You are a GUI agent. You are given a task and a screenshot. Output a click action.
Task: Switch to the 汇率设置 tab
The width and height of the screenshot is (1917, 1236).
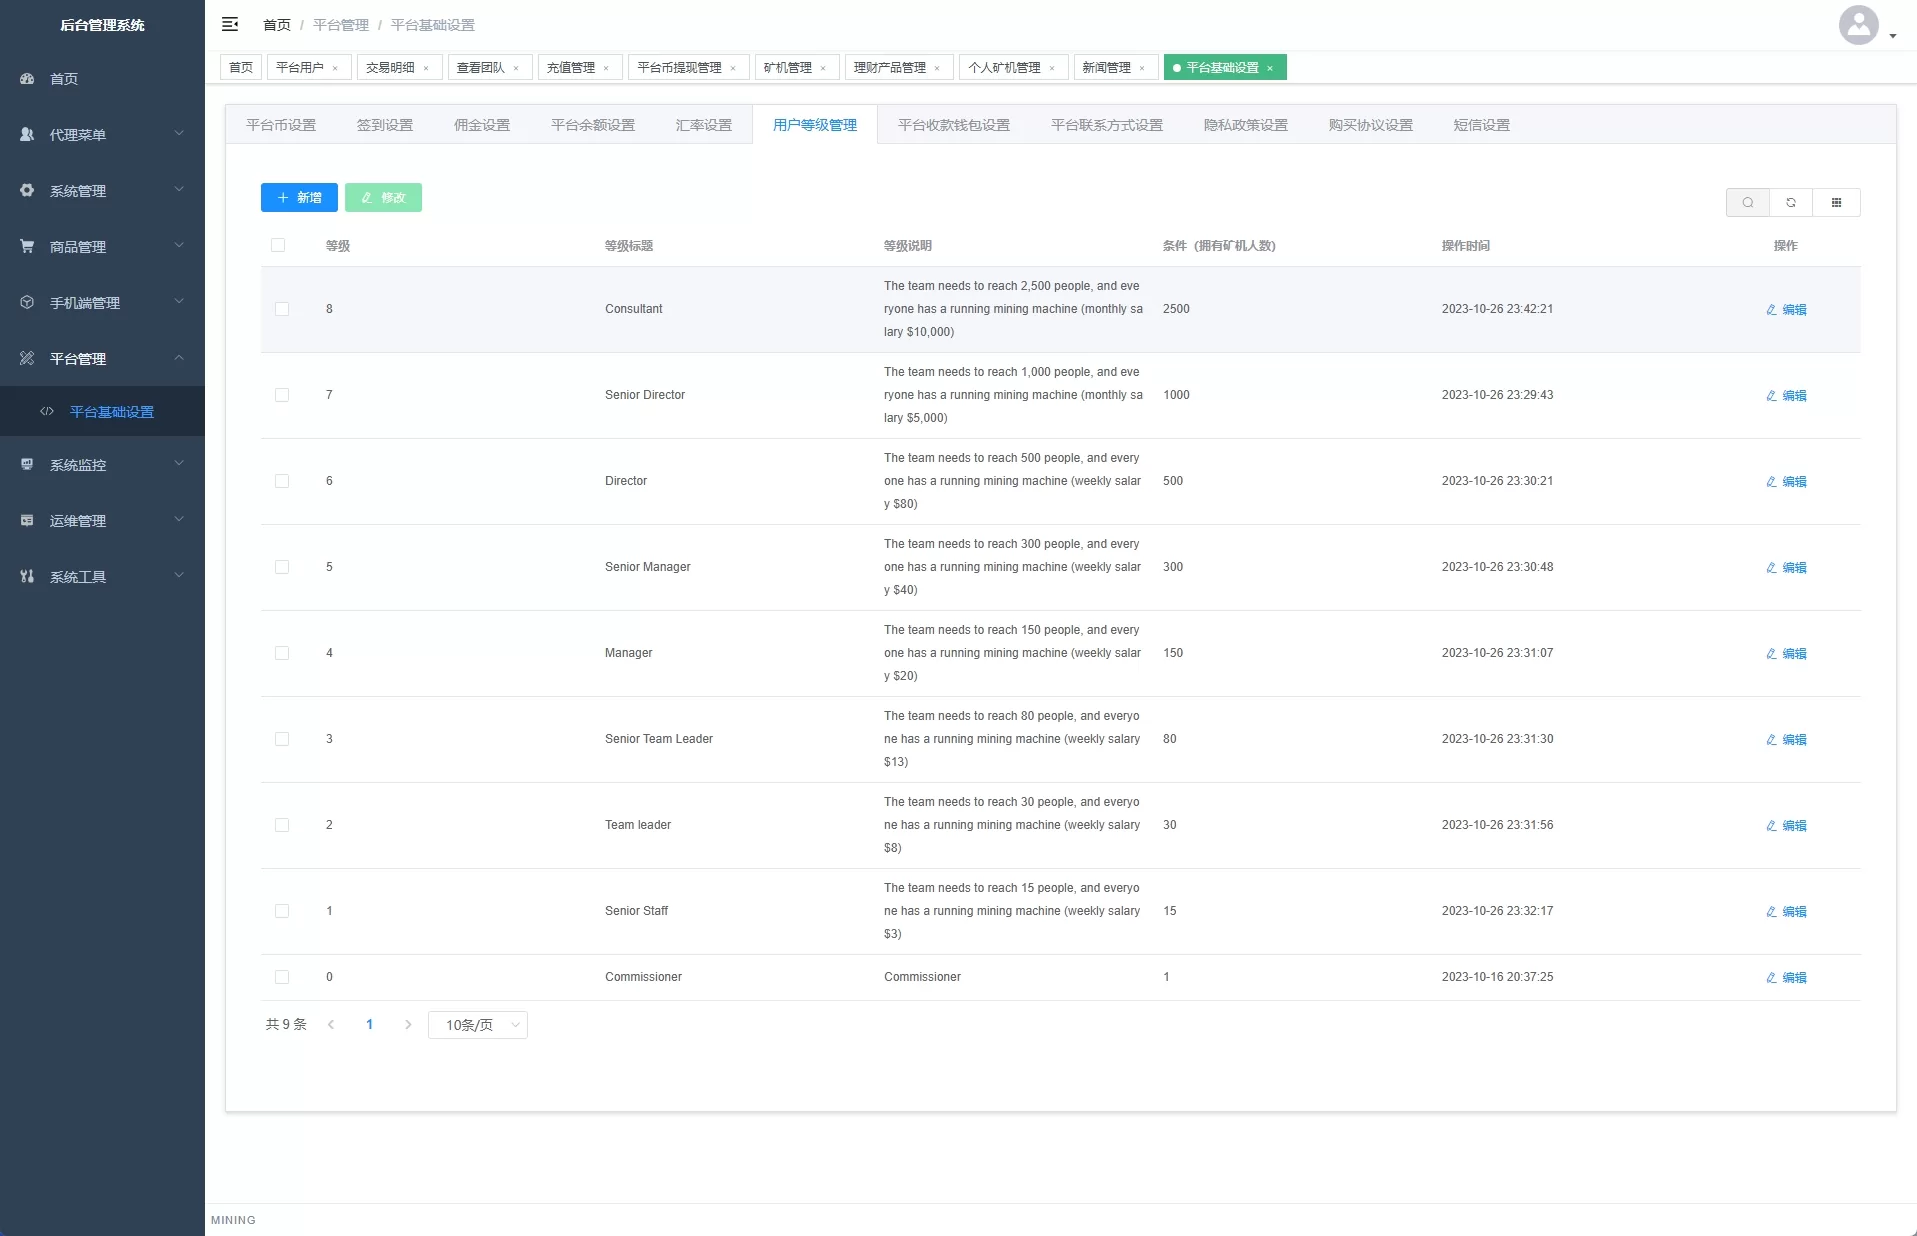pos(703,125)
